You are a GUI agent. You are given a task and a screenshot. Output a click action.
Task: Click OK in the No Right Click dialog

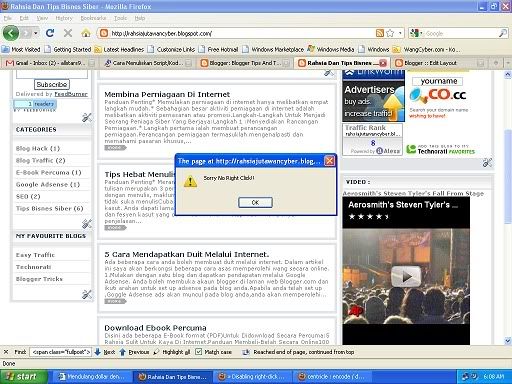255,202
